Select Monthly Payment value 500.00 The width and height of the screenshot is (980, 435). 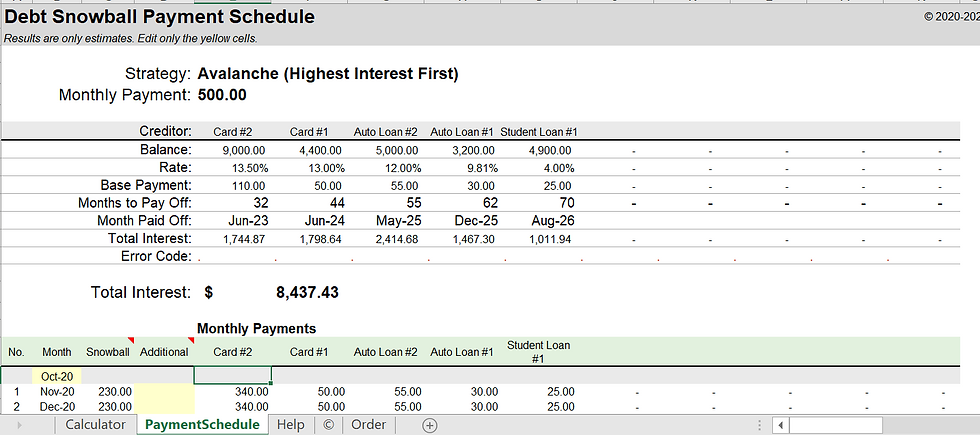click(222, 95)
